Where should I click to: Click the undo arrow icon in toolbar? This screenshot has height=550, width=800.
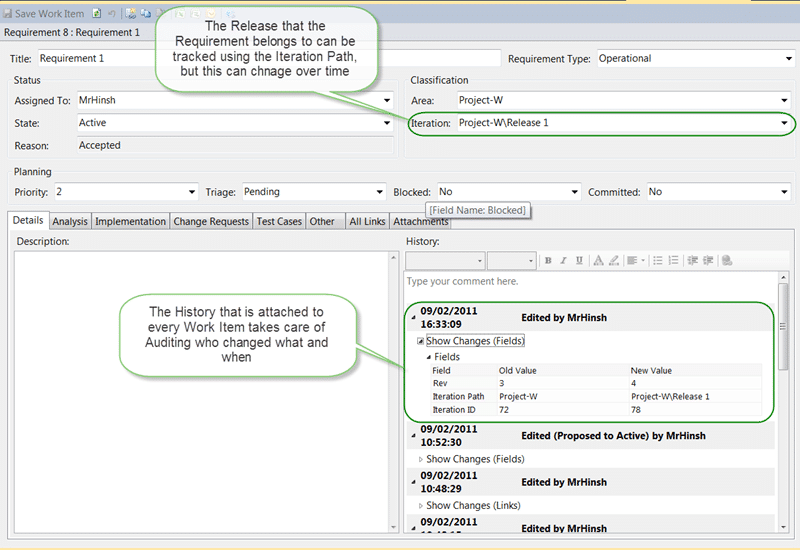click(x=112, y=14)
